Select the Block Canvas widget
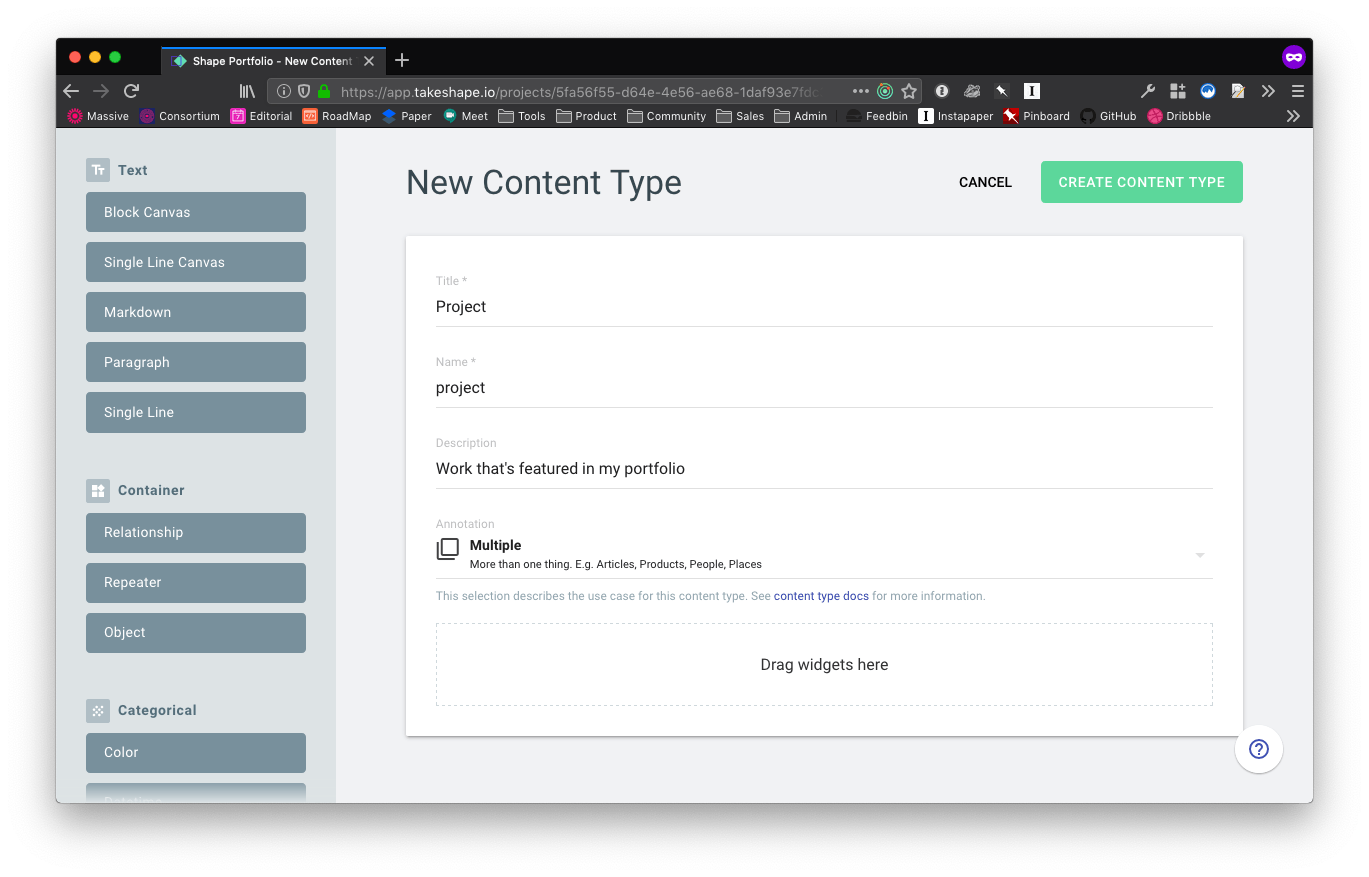This screenshot has height=877, width=1369. pos(196,212)
